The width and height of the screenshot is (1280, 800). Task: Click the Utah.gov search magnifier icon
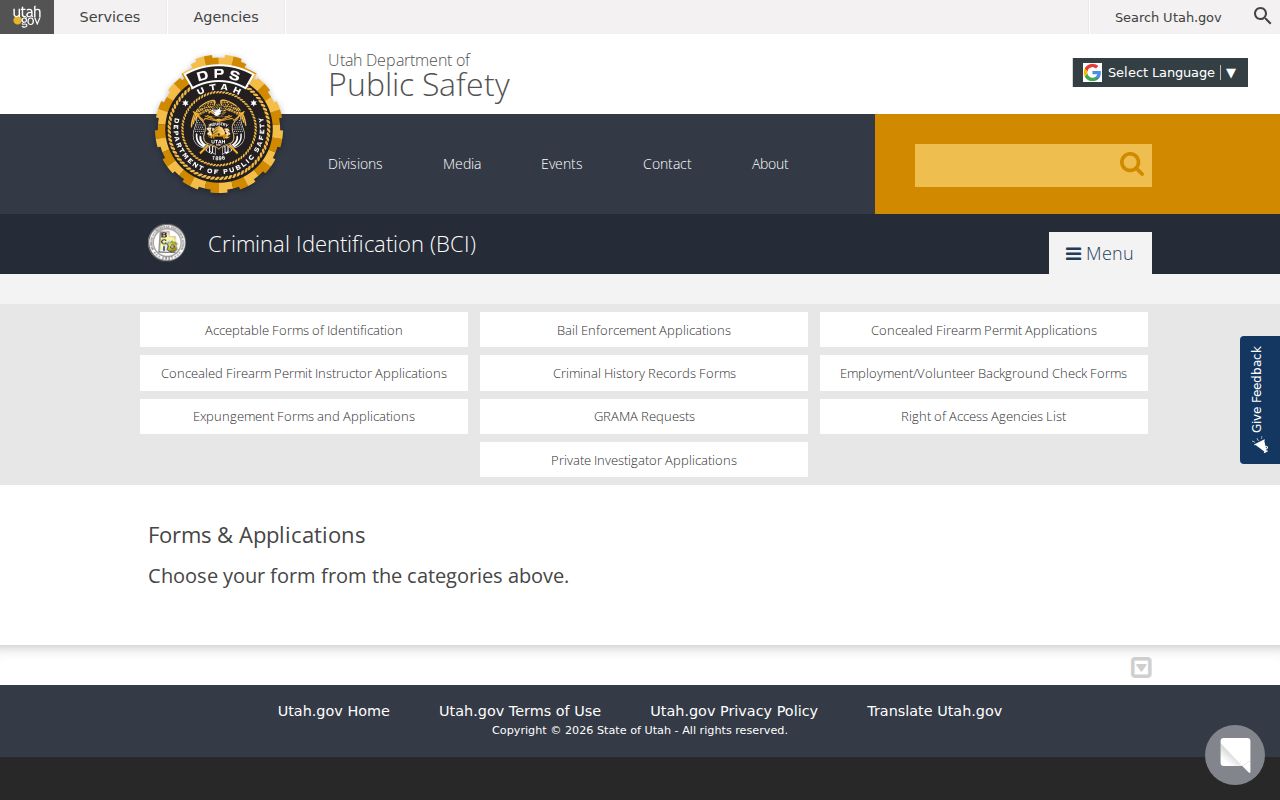click(x=1262, y=16)
